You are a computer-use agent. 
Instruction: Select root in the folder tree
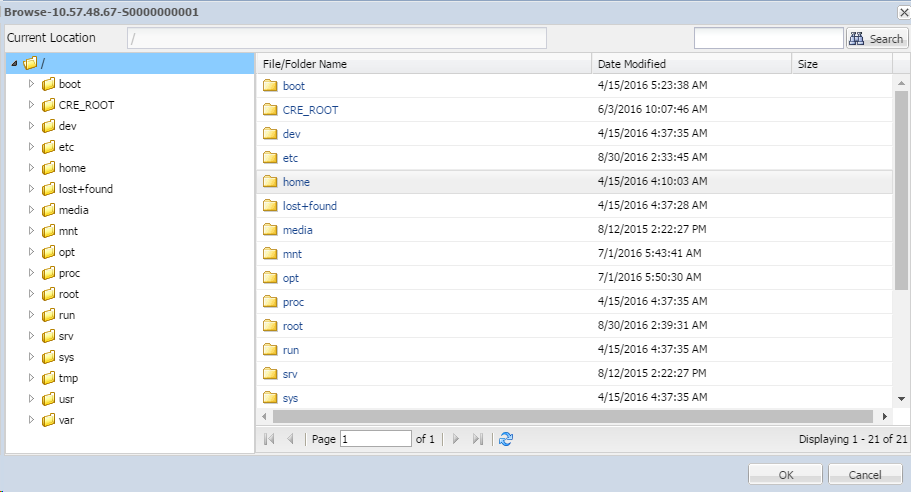(69, 294)
